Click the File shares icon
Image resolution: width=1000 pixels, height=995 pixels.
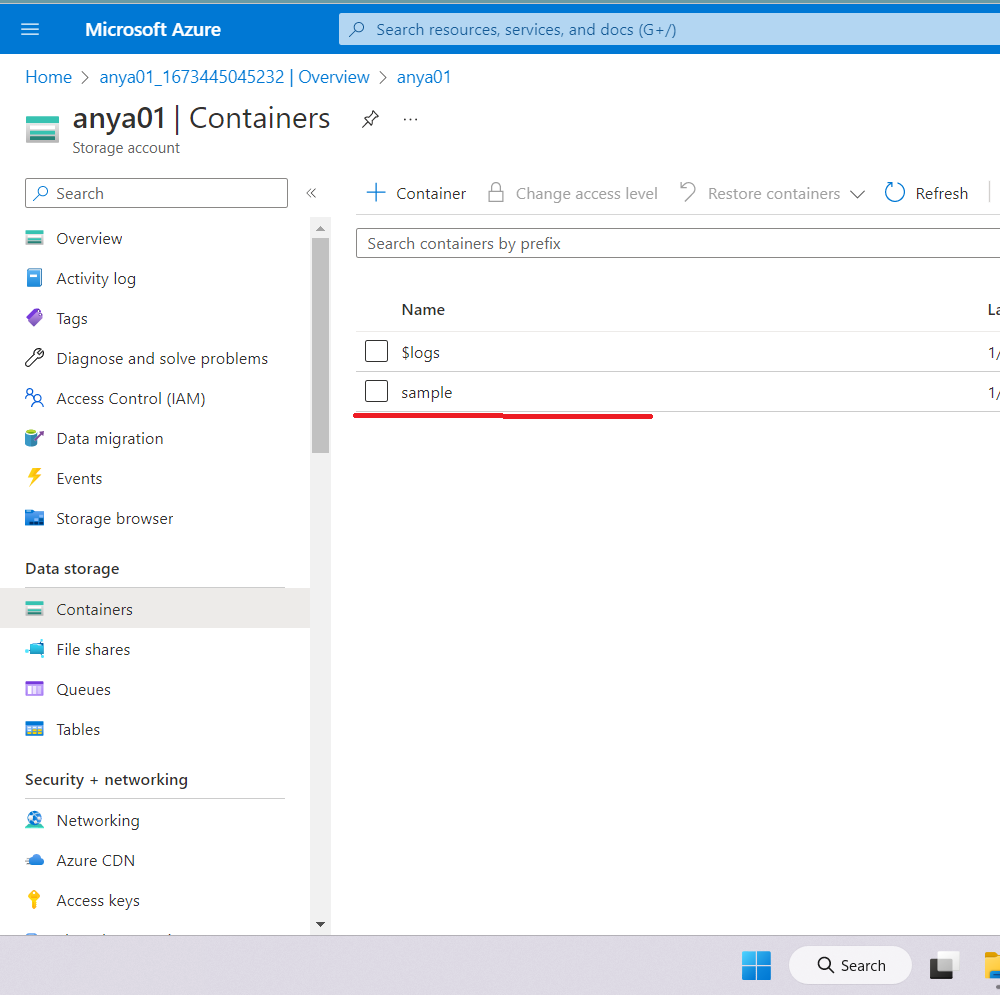(x=34, y=649)
